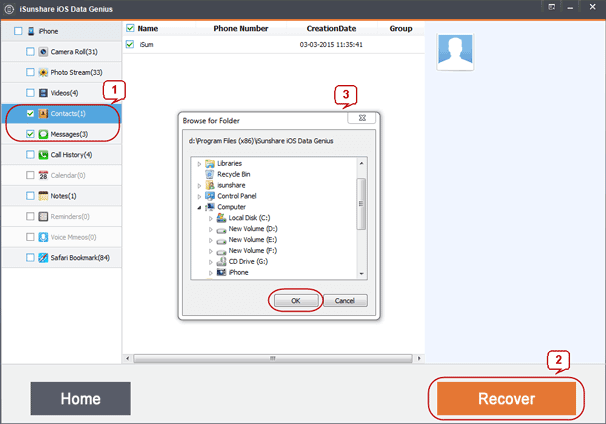Click the Reminders list icon

(x=43, y=216)
